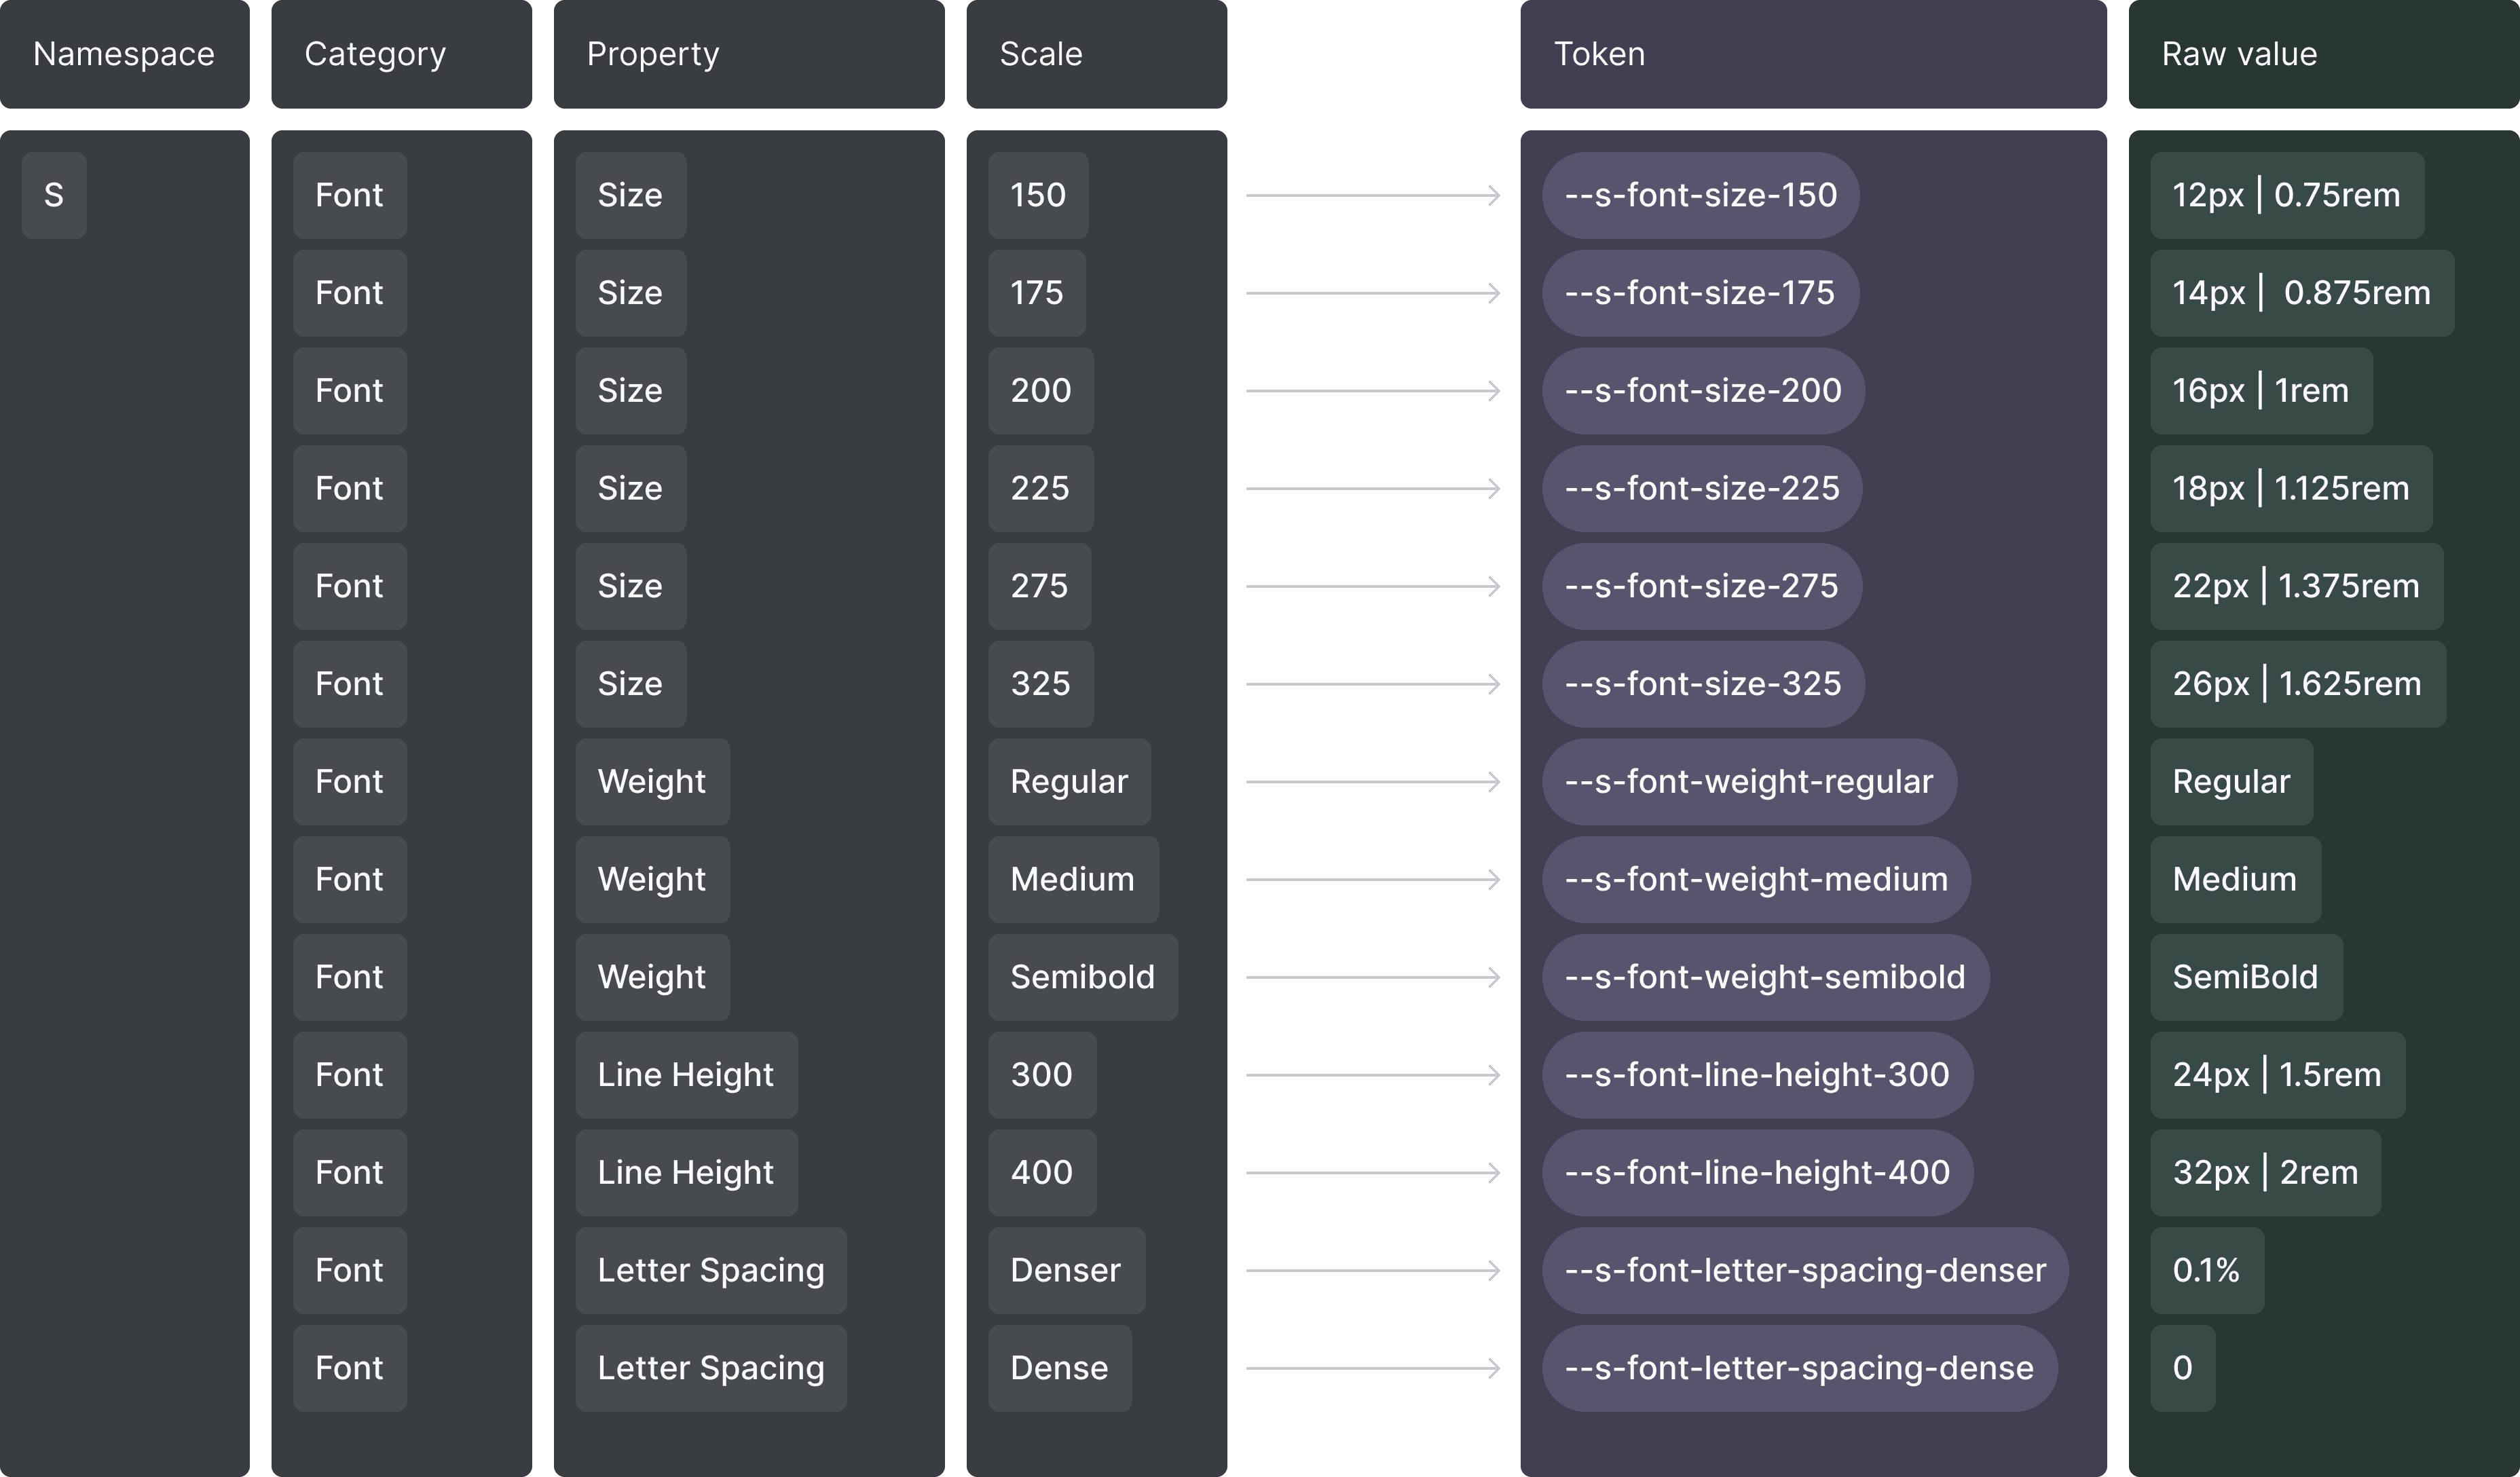Select the 0.1% raw value chip
Image resolution: width=2520 pixels, height=1477 pixels.
click(x=2206, y=1270)
